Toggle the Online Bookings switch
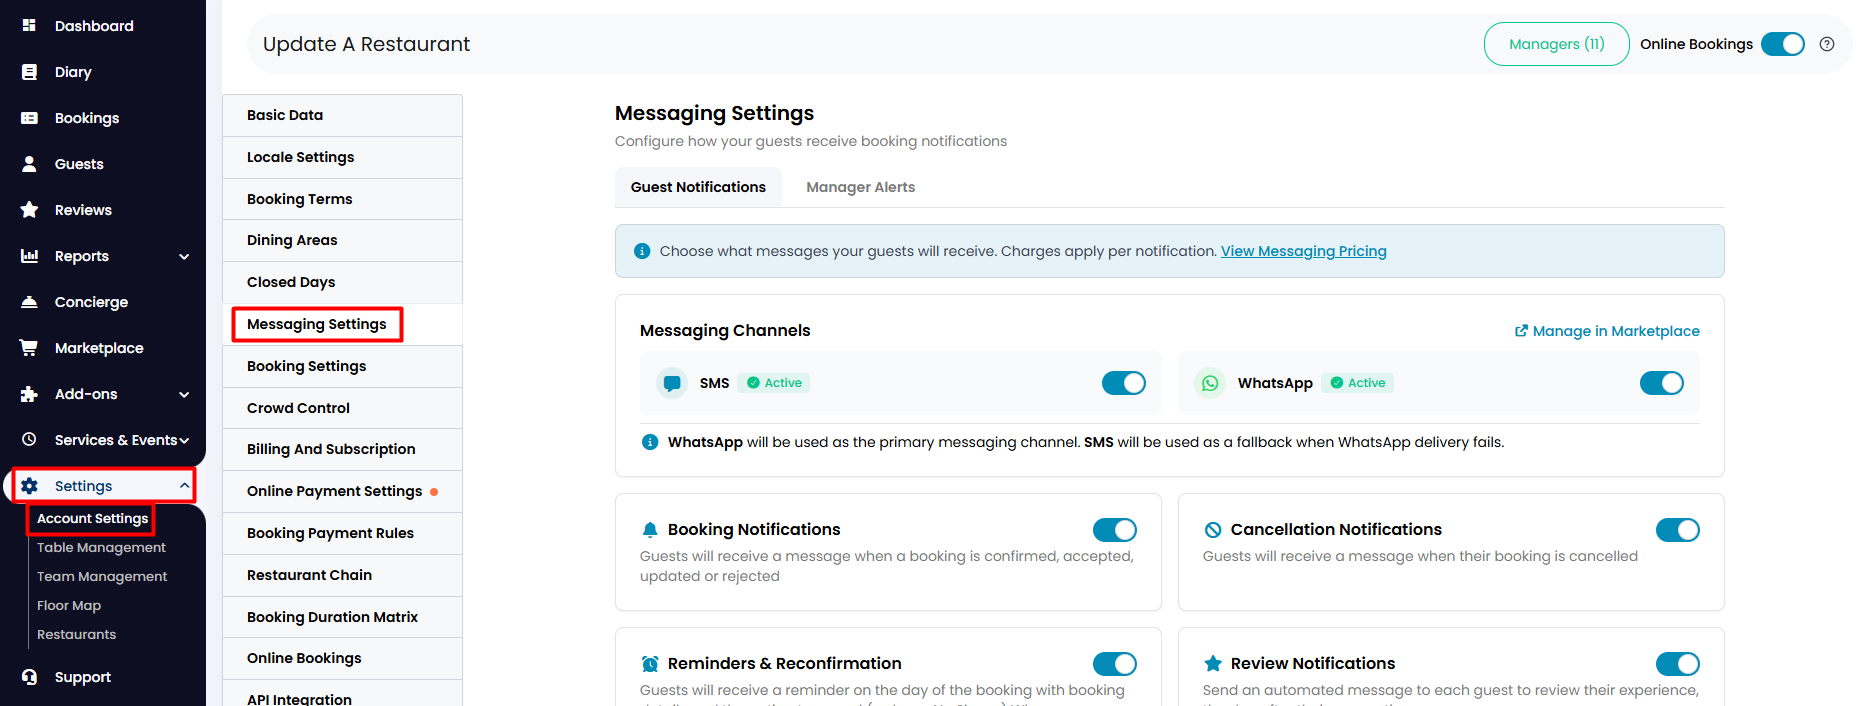The image size is (1867, 706). 1783,44
